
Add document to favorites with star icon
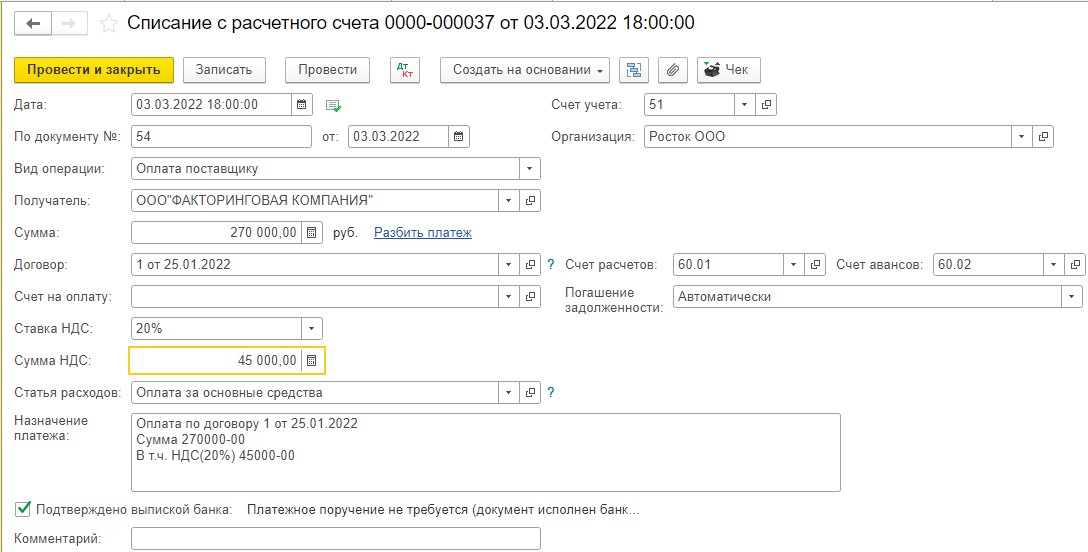click(109, 24)
